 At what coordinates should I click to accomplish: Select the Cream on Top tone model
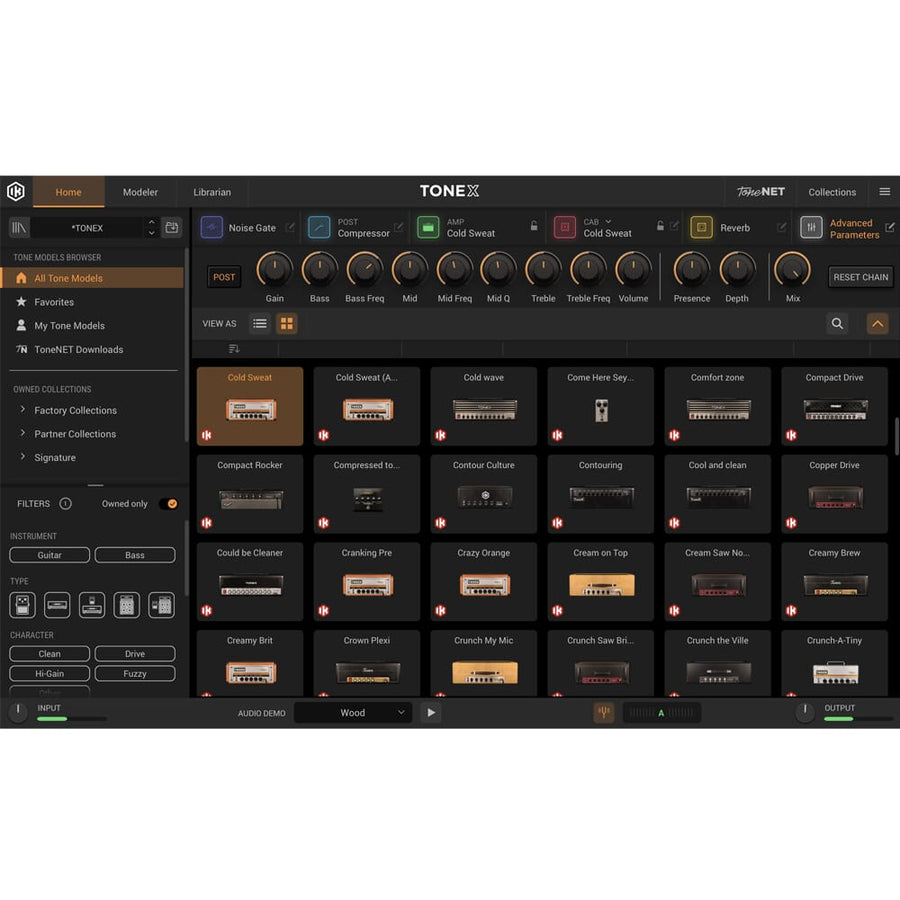coord(600,581)
